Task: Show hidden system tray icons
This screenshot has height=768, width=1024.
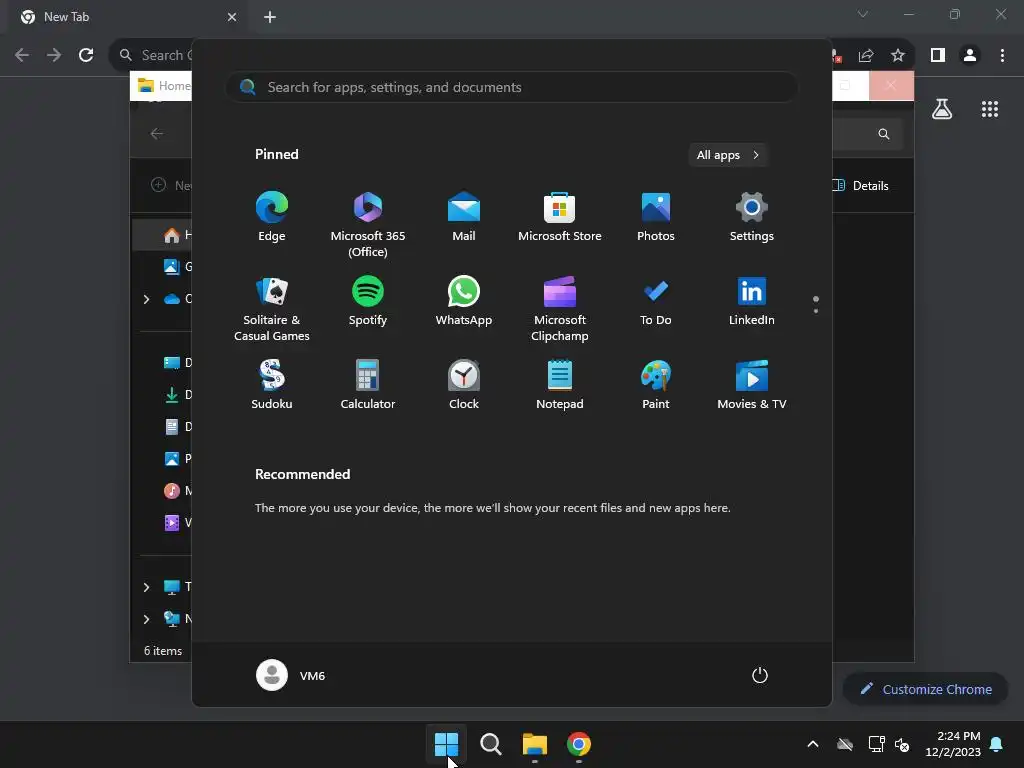Action: click(x=813, y=744)
